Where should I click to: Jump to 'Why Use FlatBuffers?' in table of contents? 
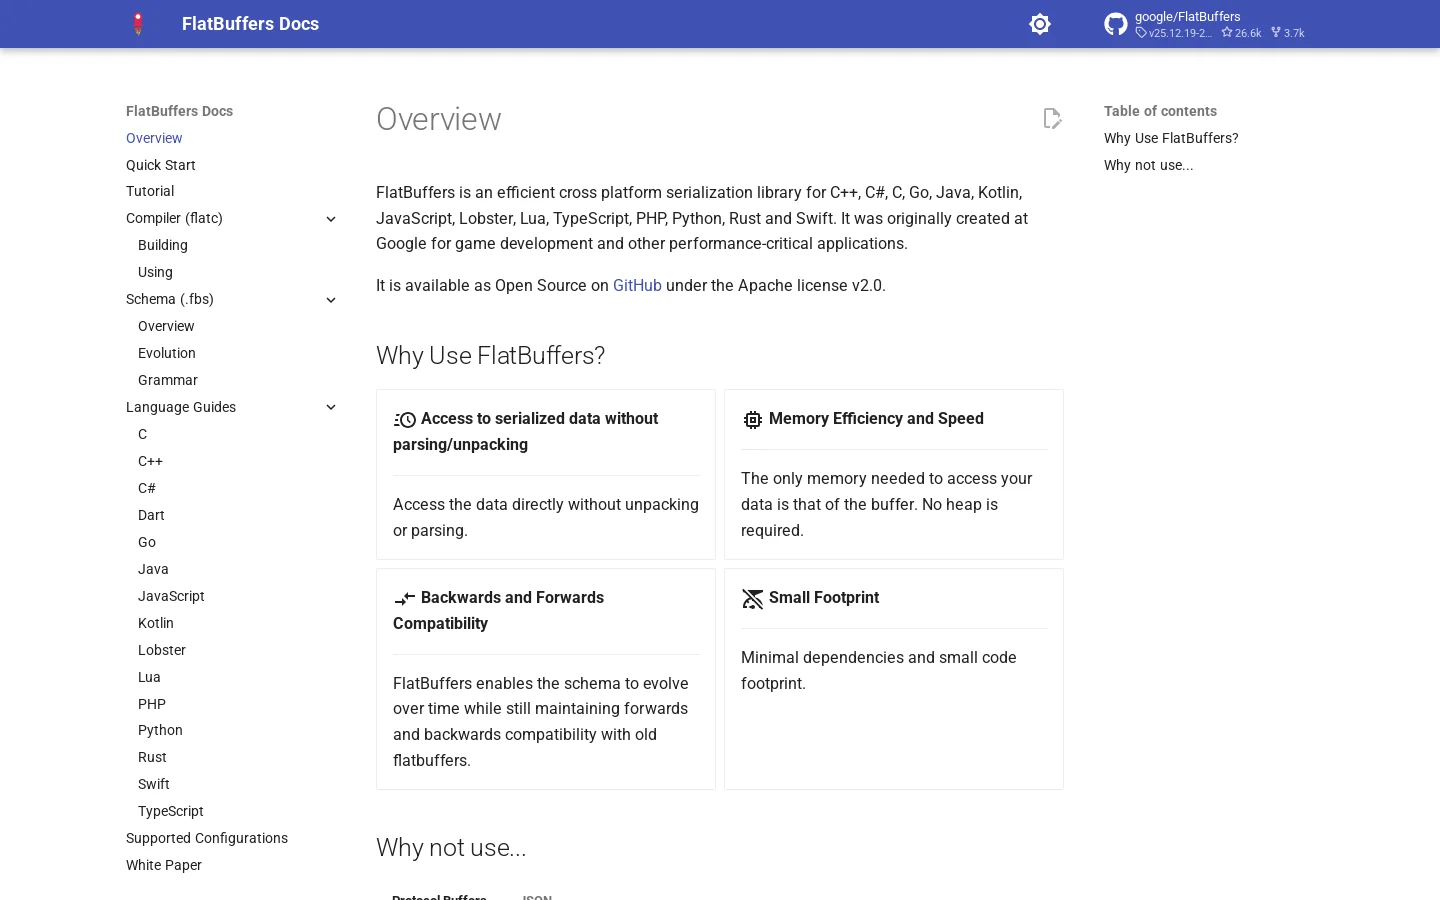point(1171,138)
